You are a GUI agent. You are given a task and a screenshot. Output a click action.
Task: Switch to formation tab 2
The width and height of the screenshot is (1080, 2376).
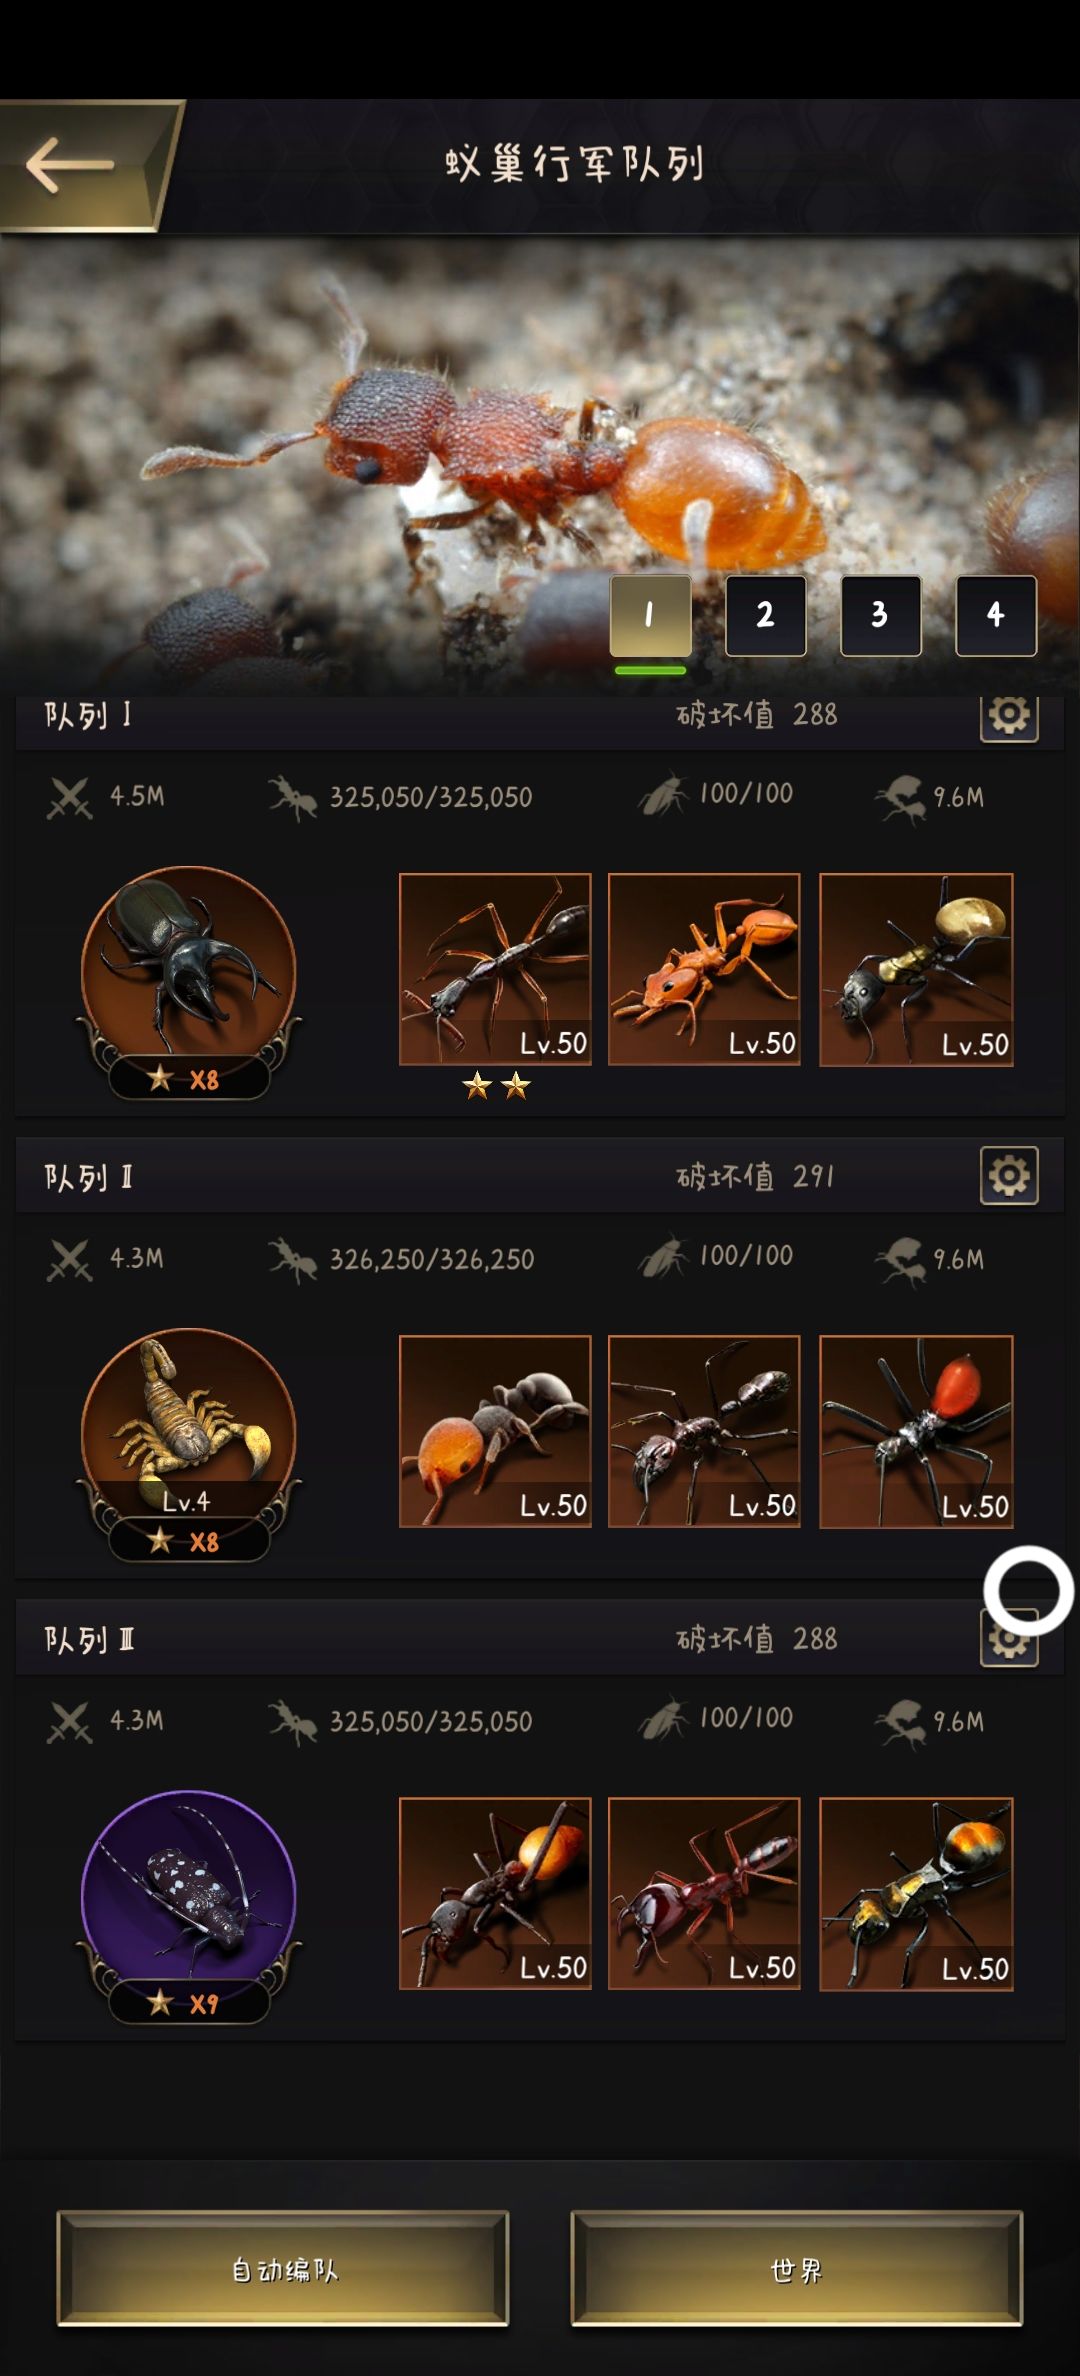tap(765, 615)
